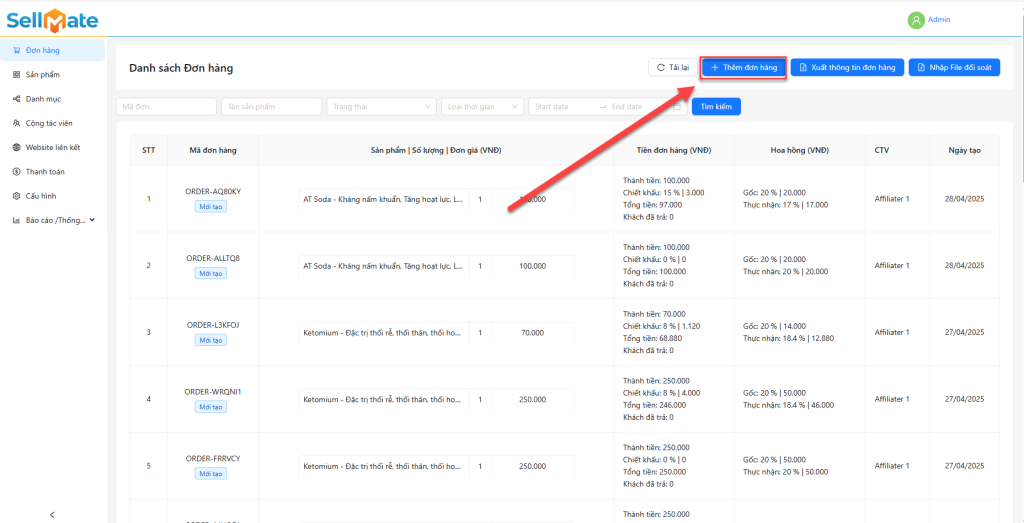Screen dimensions: 1024x523
Task: Click the Xuất thông tin đơn hàng button
Action: pos(848,67)
